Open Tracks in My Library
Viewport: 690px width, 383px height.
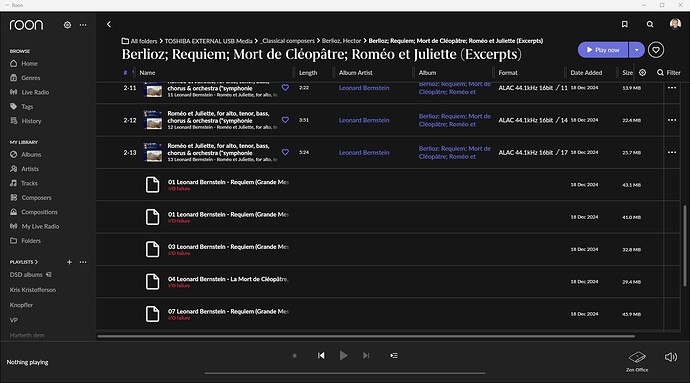click(x=24, y=183)
